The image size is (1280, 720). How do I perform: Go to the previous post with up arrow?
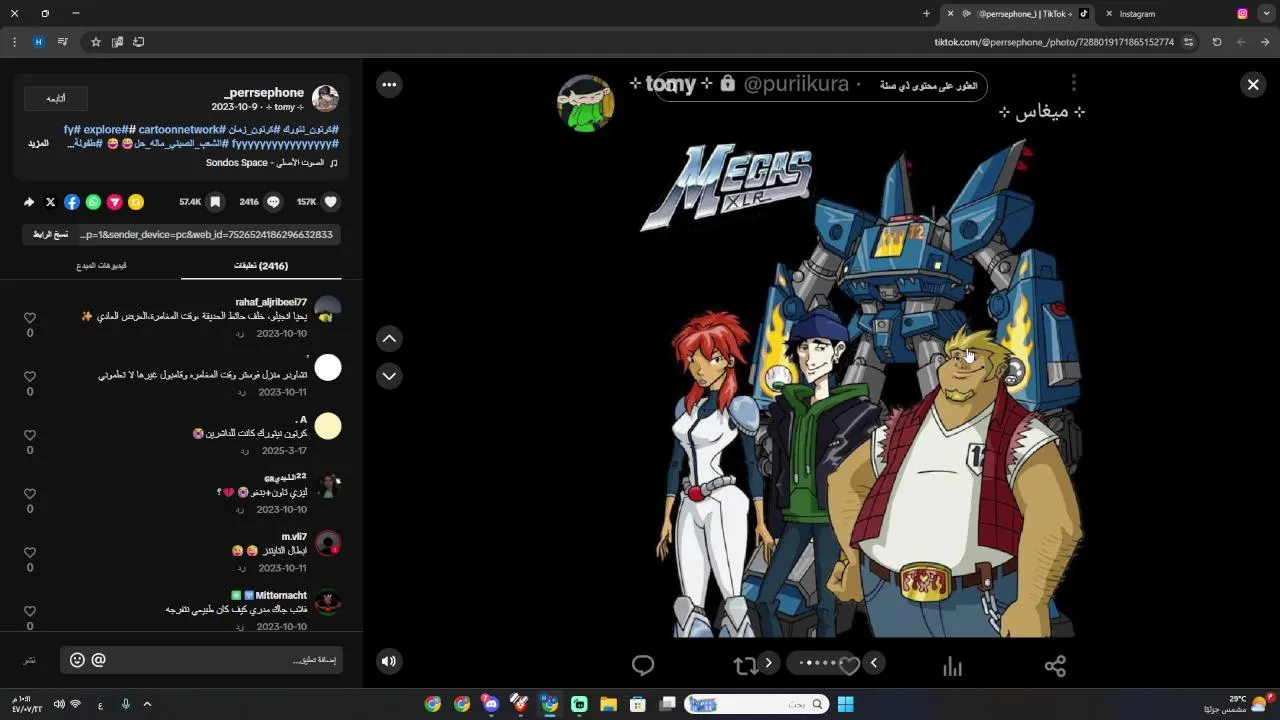point(389,339)
